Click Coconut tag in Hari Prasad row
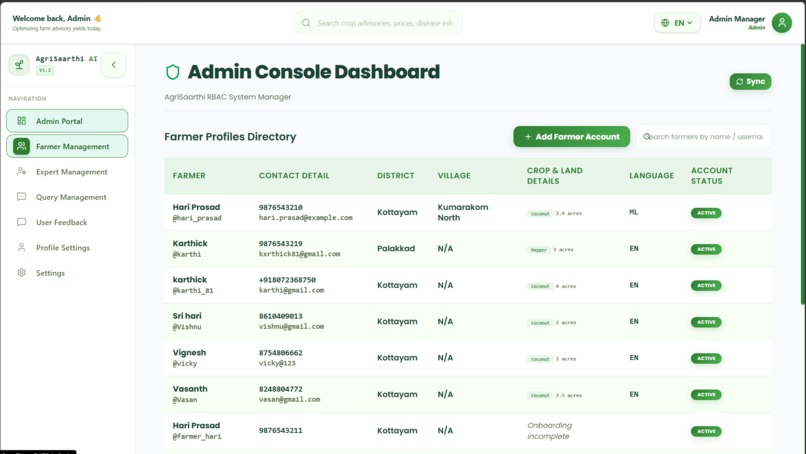806x454 pixels. 540,213
